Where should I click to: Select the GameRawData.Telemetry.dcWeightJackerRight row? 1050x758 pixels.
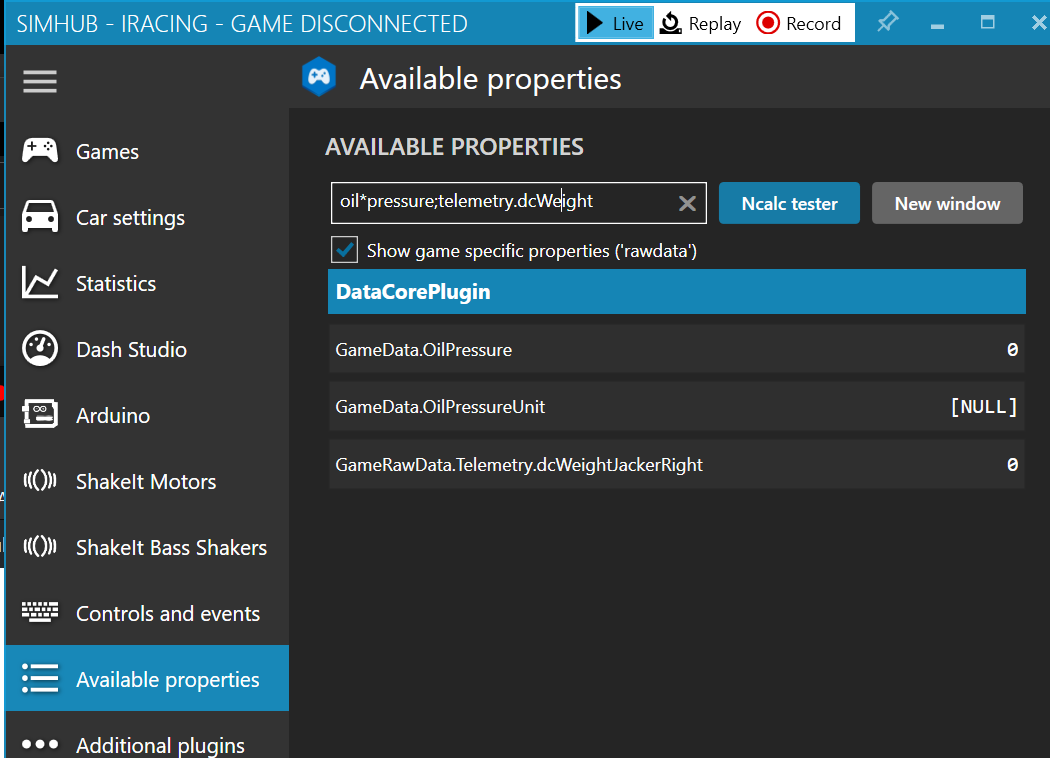[676, 464]
